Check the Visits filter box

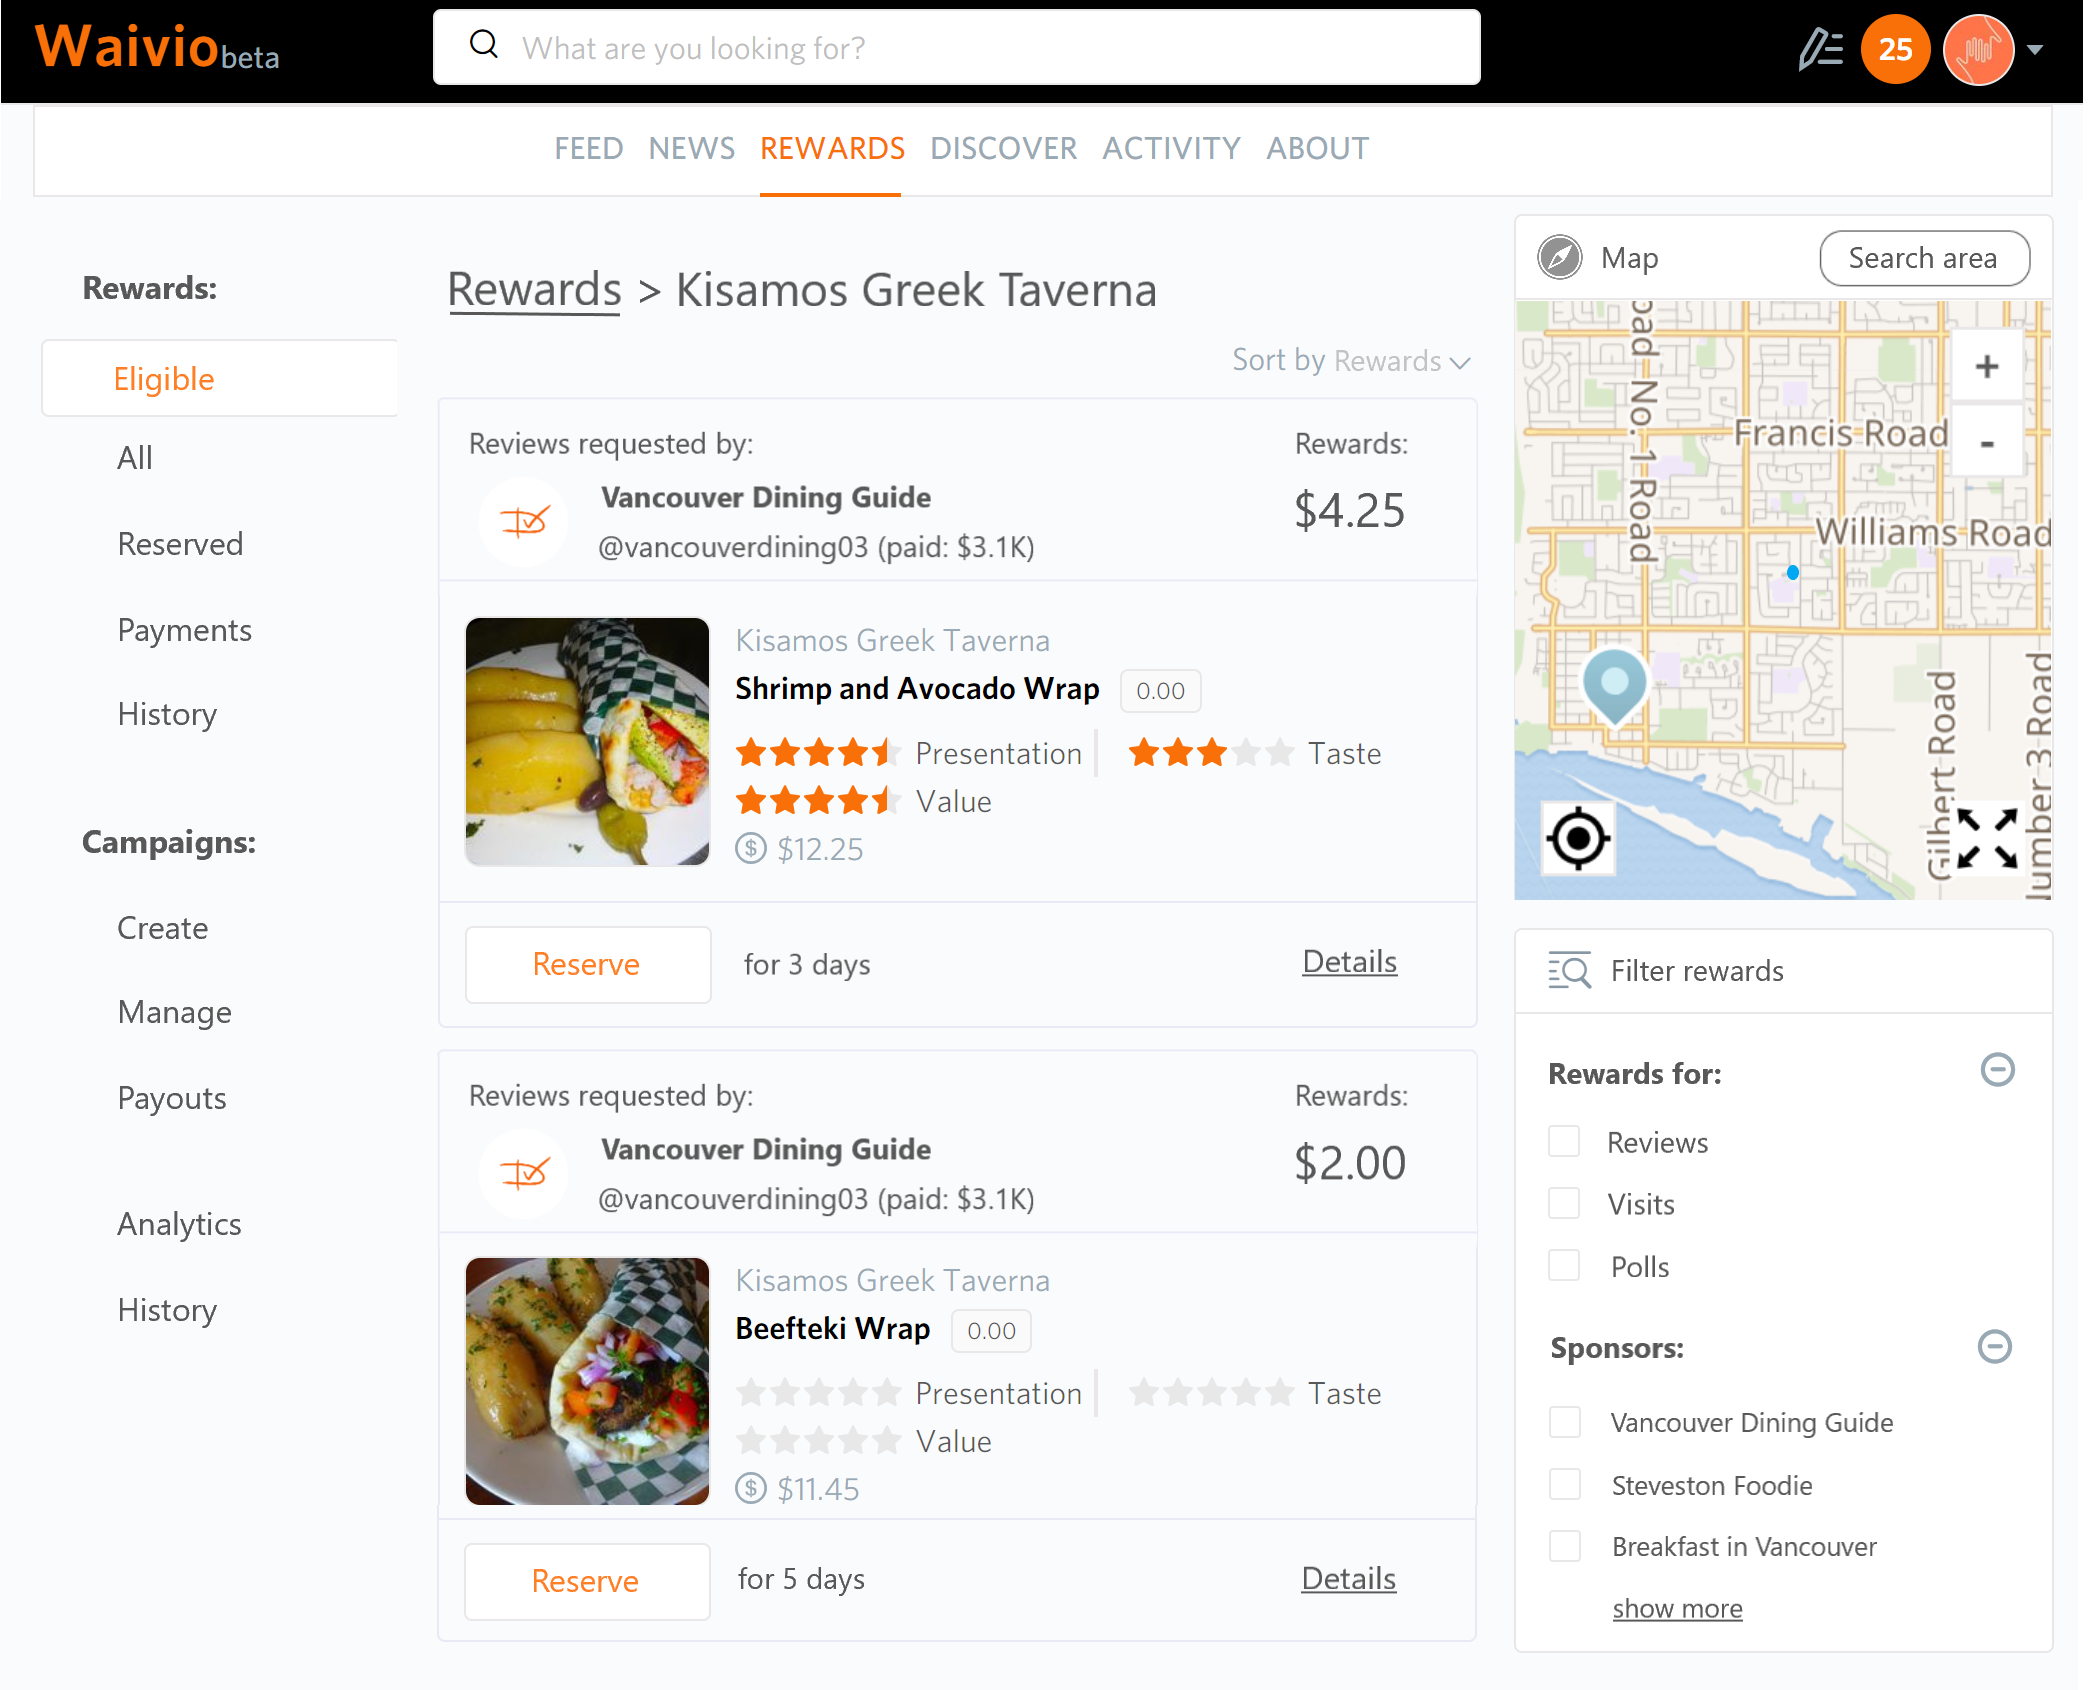point(1564,1204)
